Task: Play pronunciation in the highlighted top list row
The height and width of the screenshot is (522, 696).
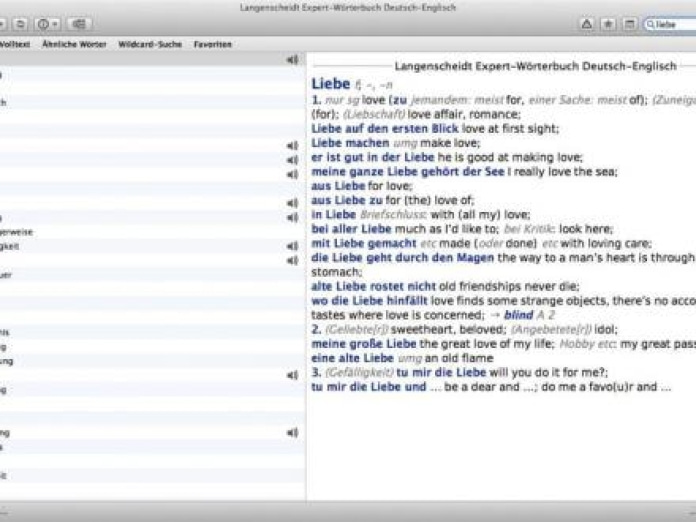Action: (293, 59)
